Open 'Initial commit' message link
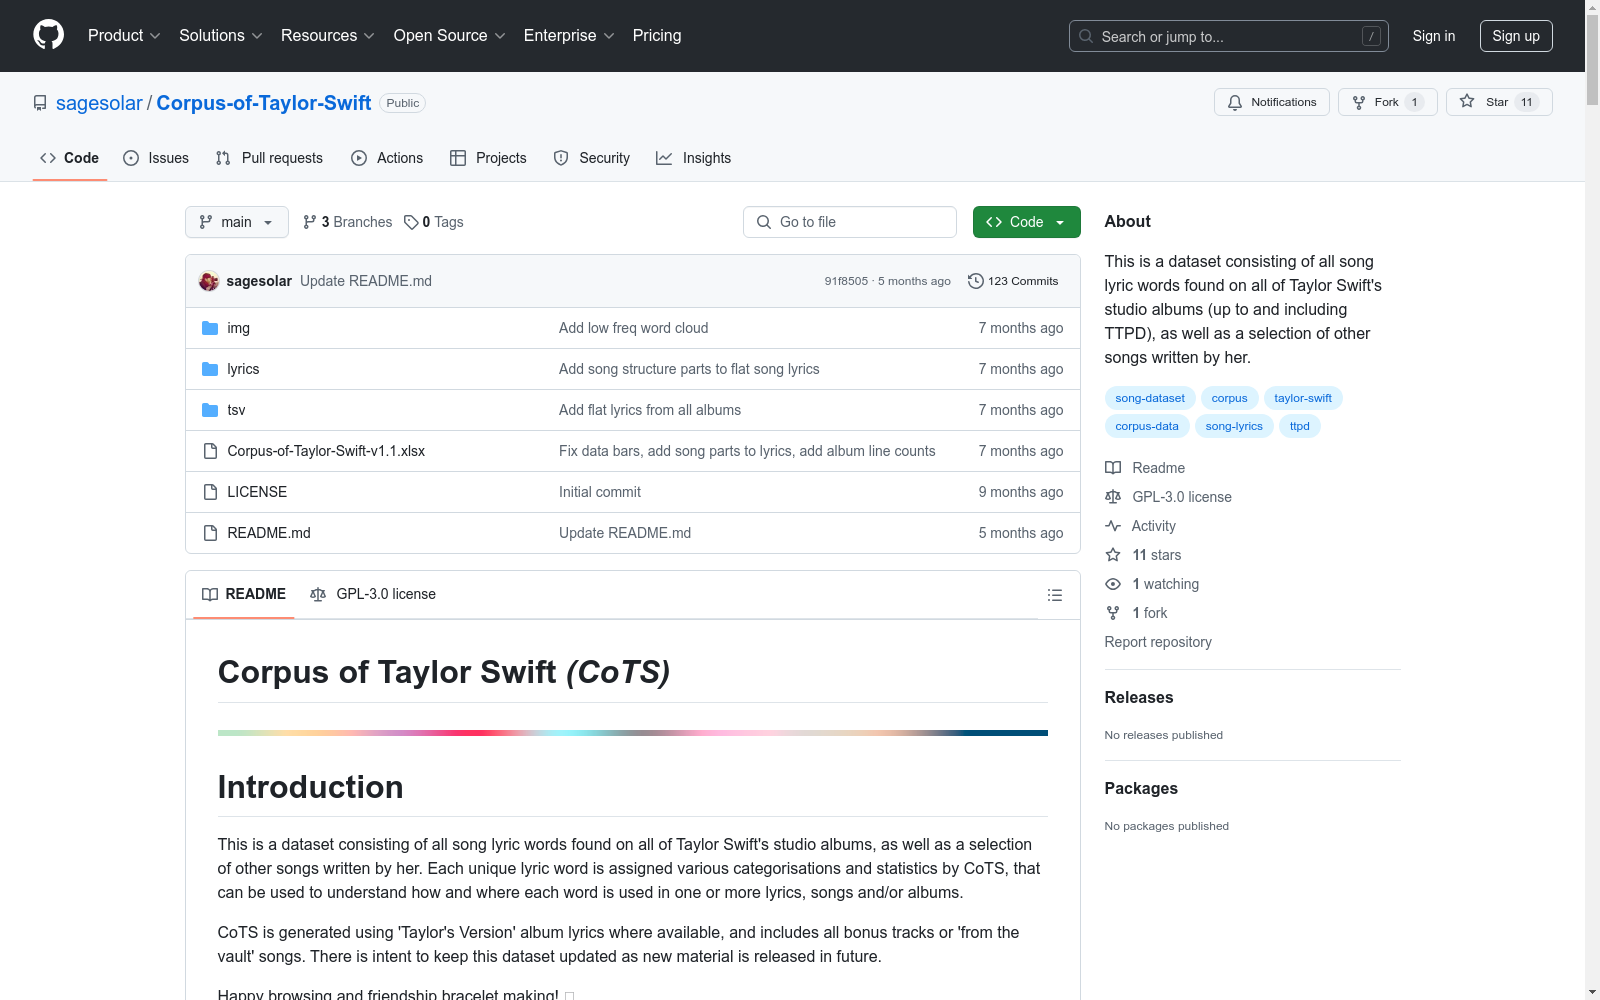The width and height of the screenshot is (1600, 1000). click(600, 492)
